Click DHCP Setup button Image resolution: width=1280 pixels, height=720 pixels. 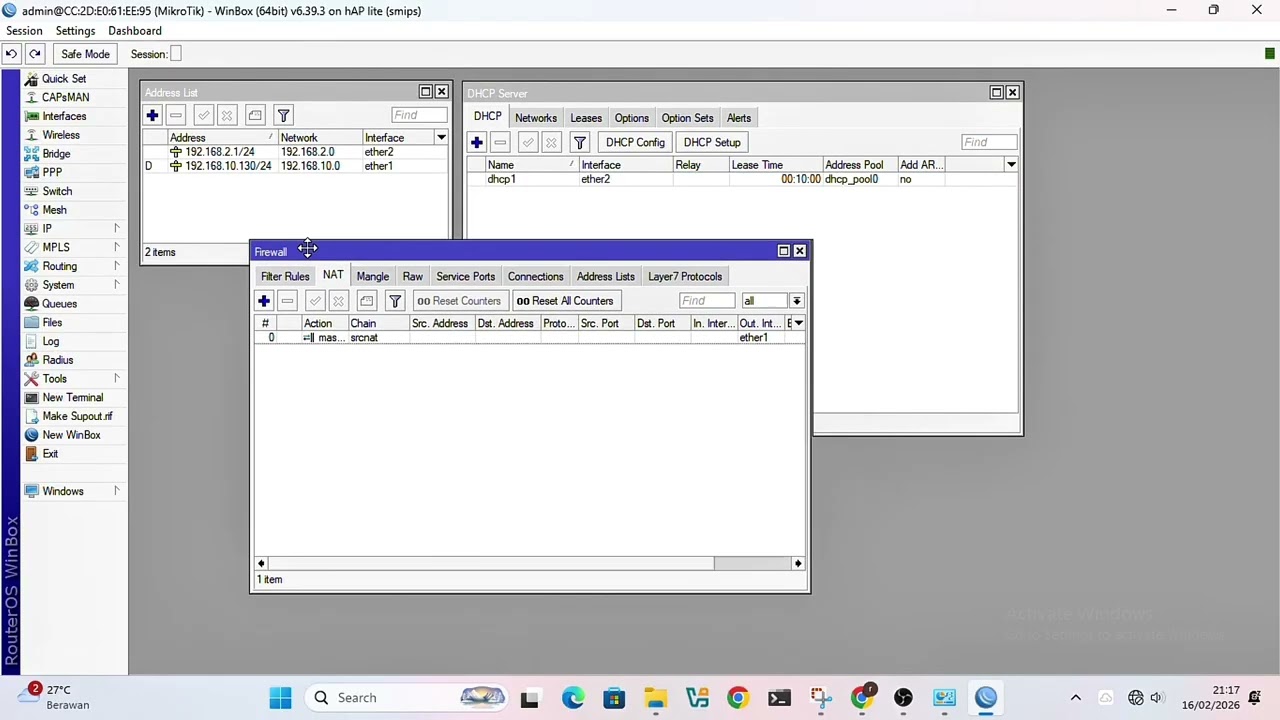point(712,142)
